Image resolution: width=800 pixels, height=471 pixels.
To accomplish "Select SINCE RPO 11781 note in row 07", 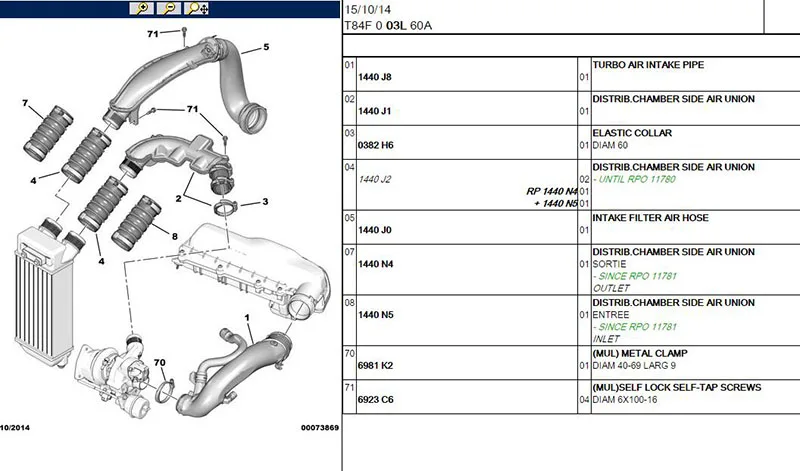I will click(635, 276).
